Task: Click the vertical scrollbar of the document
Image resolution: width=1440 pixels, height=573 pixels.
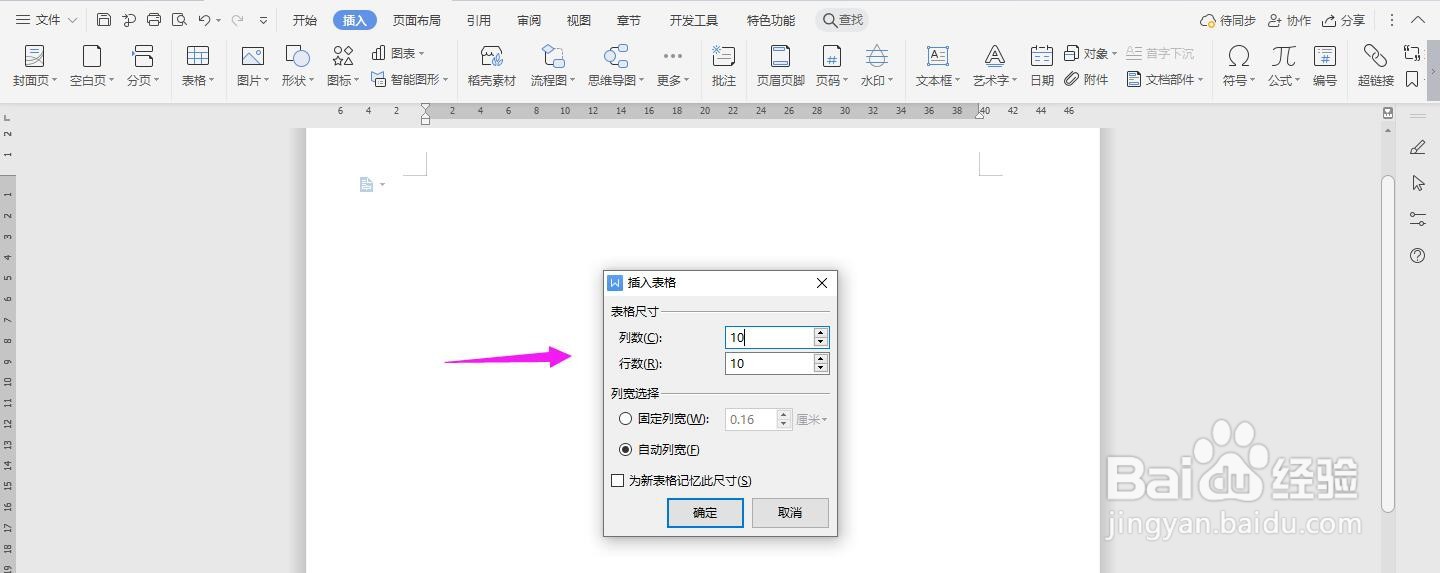Action: (x=1388, y=344)
